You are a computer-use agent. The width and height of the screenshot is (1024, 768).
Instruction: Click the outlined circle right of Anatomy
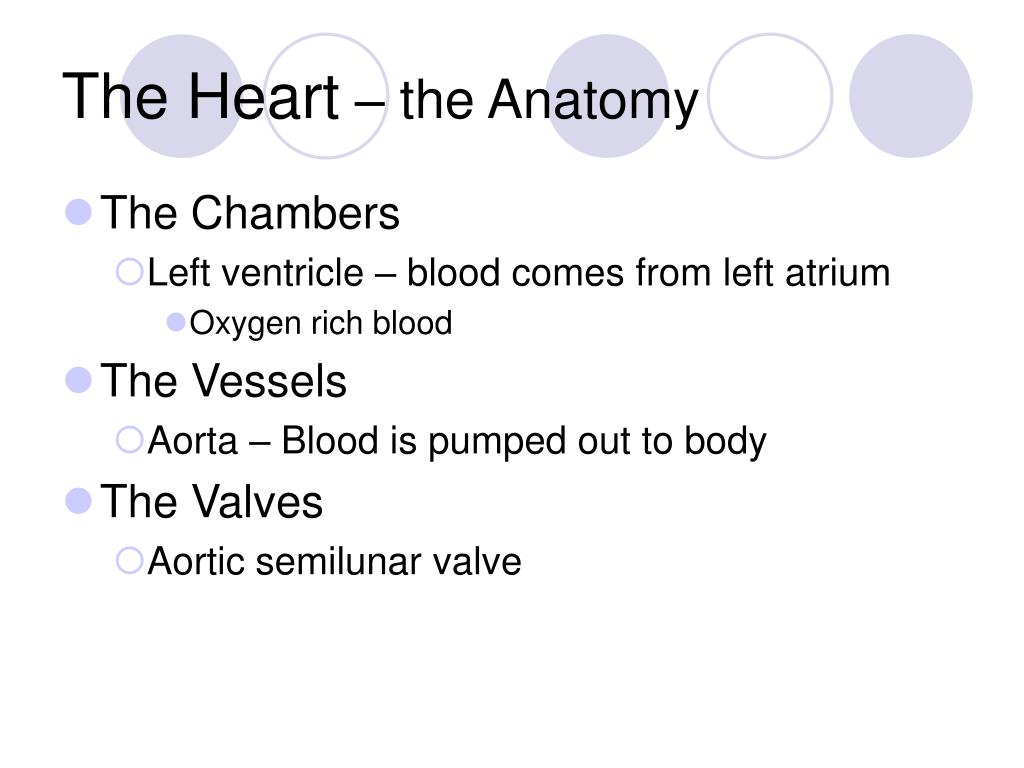tap(770, 96)
